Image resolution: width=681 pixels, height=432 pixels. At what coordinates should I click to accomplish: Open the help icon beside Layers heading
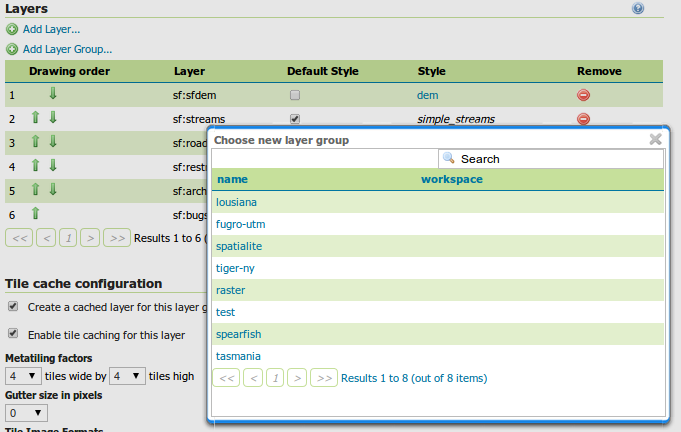click(638, 8)
